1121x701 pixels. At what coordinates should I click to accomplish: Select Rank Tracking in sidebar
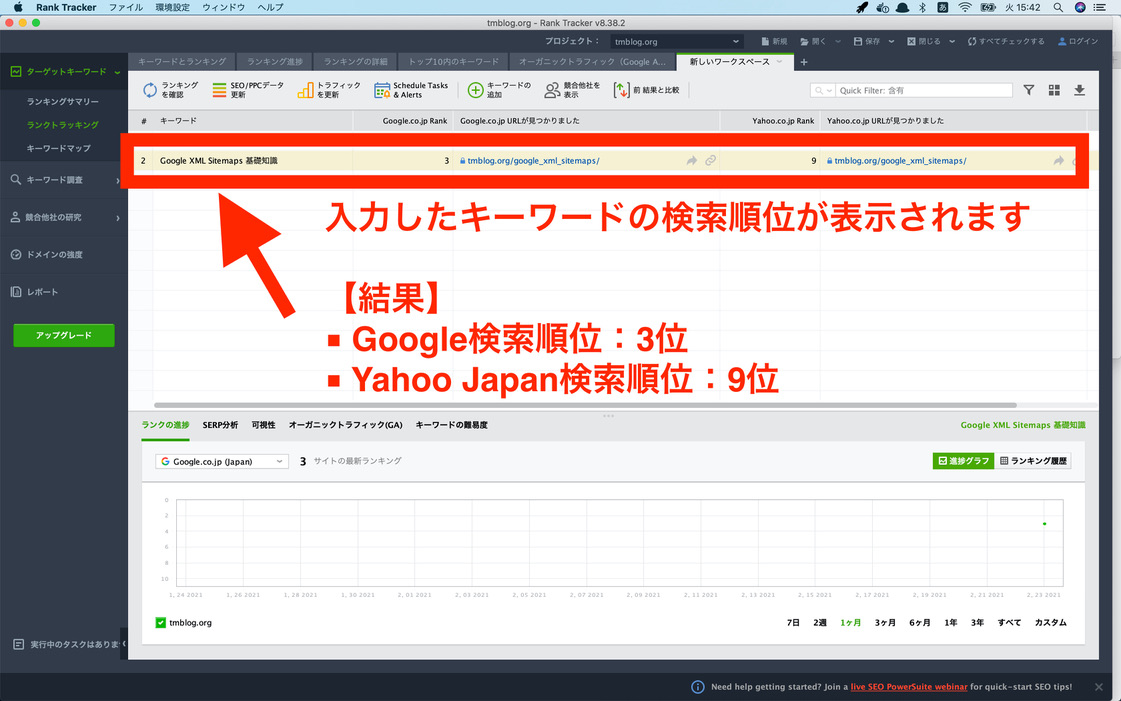tap(63, 125)
